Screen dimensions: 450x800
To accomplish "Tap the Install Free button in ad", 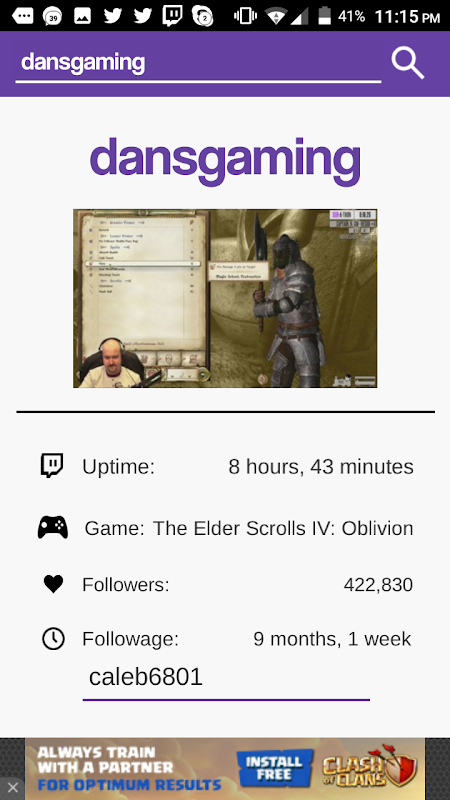I will point(274,769).
